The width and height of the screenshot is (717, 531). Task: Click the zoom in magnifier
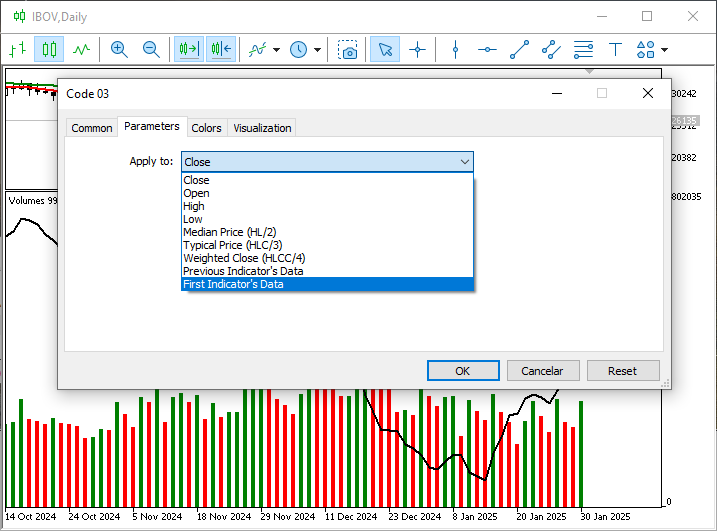(x=119, y=49)
